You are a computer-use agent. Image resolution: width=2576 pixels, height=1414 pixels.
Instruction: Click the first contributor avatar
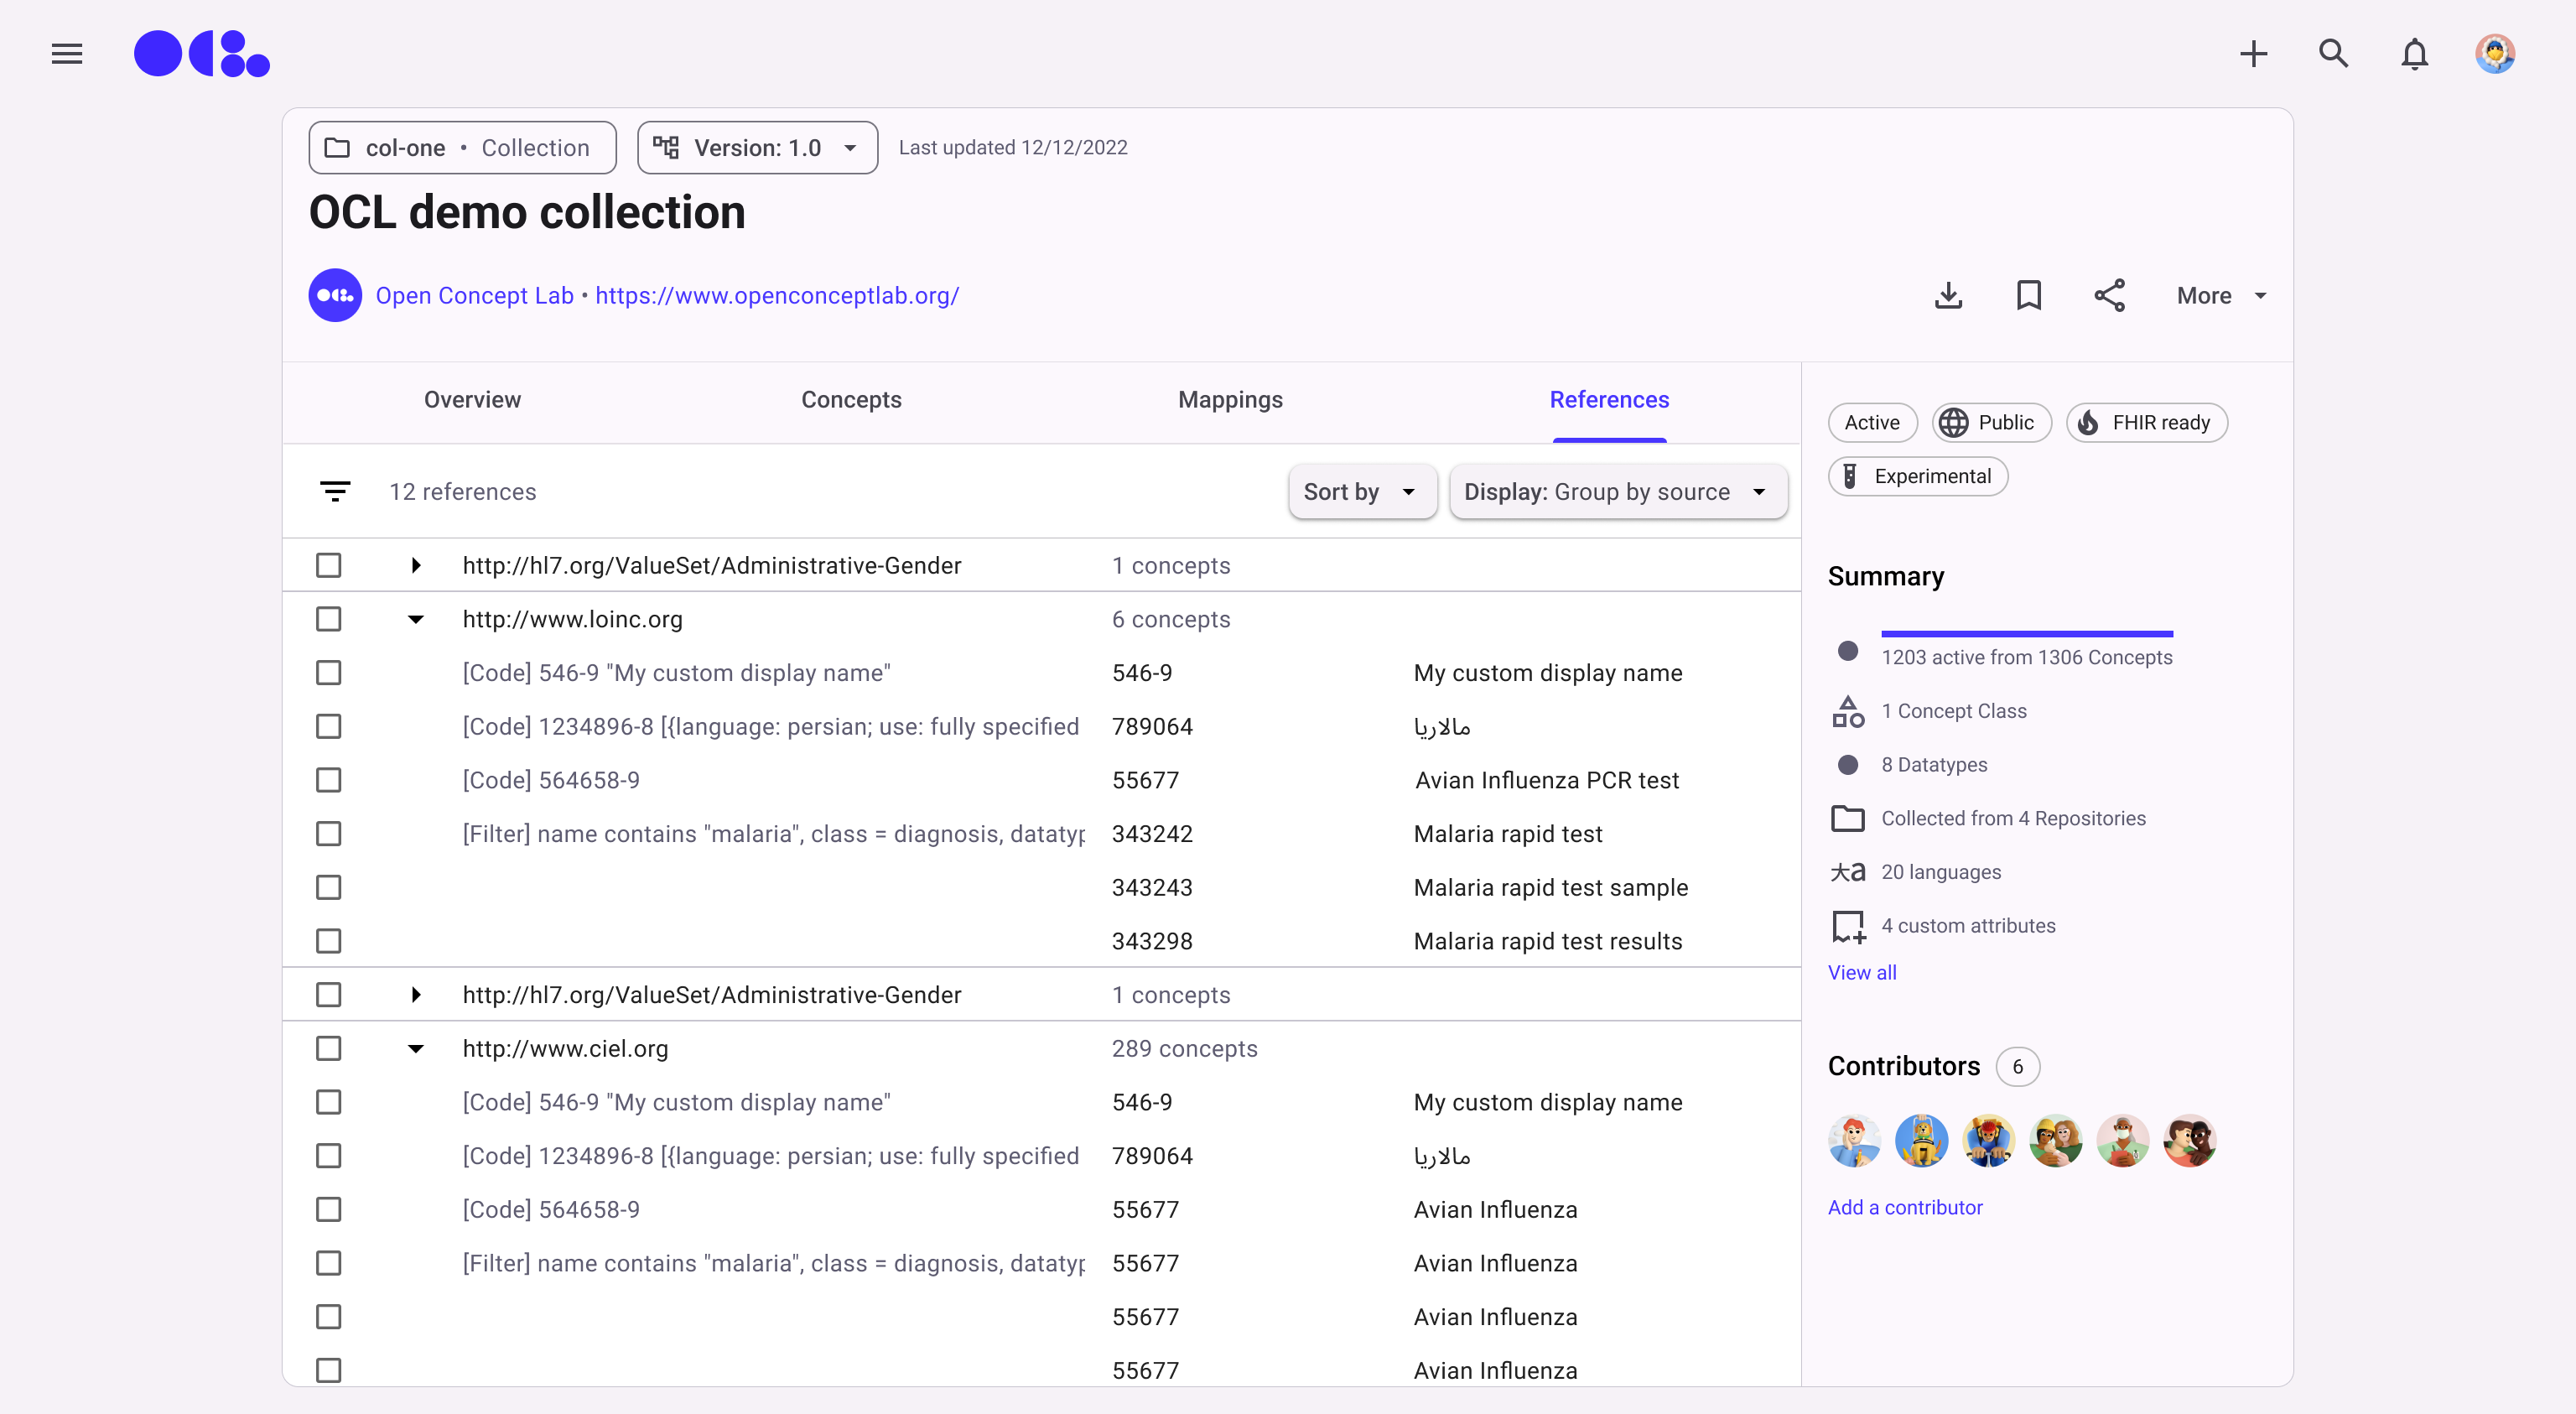point(1853,1140)
